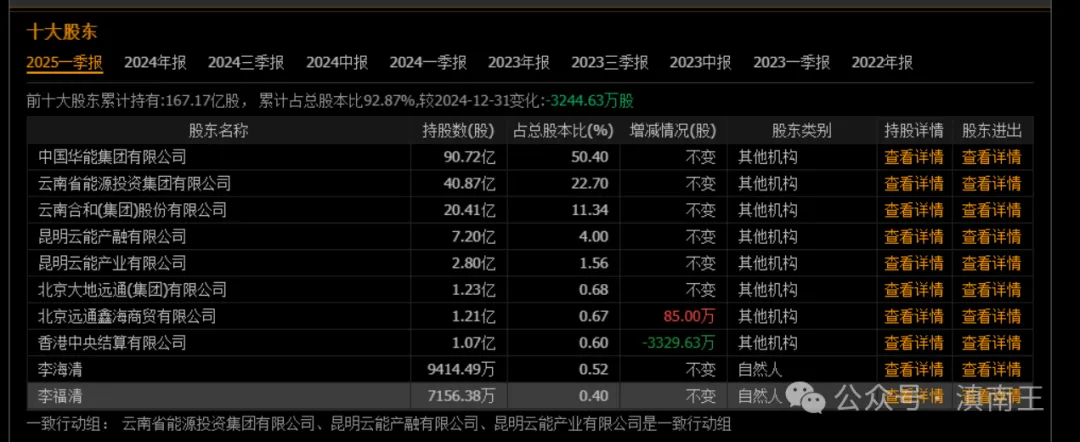Select shareholder name 北京大地远通(集团)有限公司
1080x442 pixels.
click(x=132, y=290)
